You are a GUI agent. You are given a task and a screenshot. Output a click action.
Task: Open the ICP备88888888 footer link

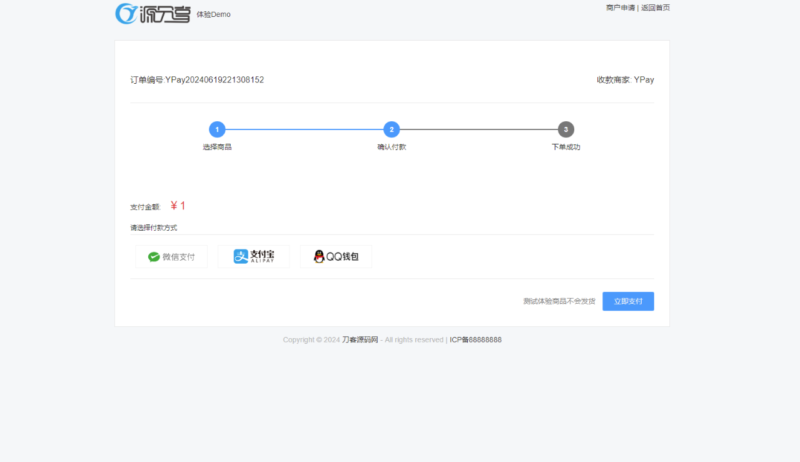476,340
